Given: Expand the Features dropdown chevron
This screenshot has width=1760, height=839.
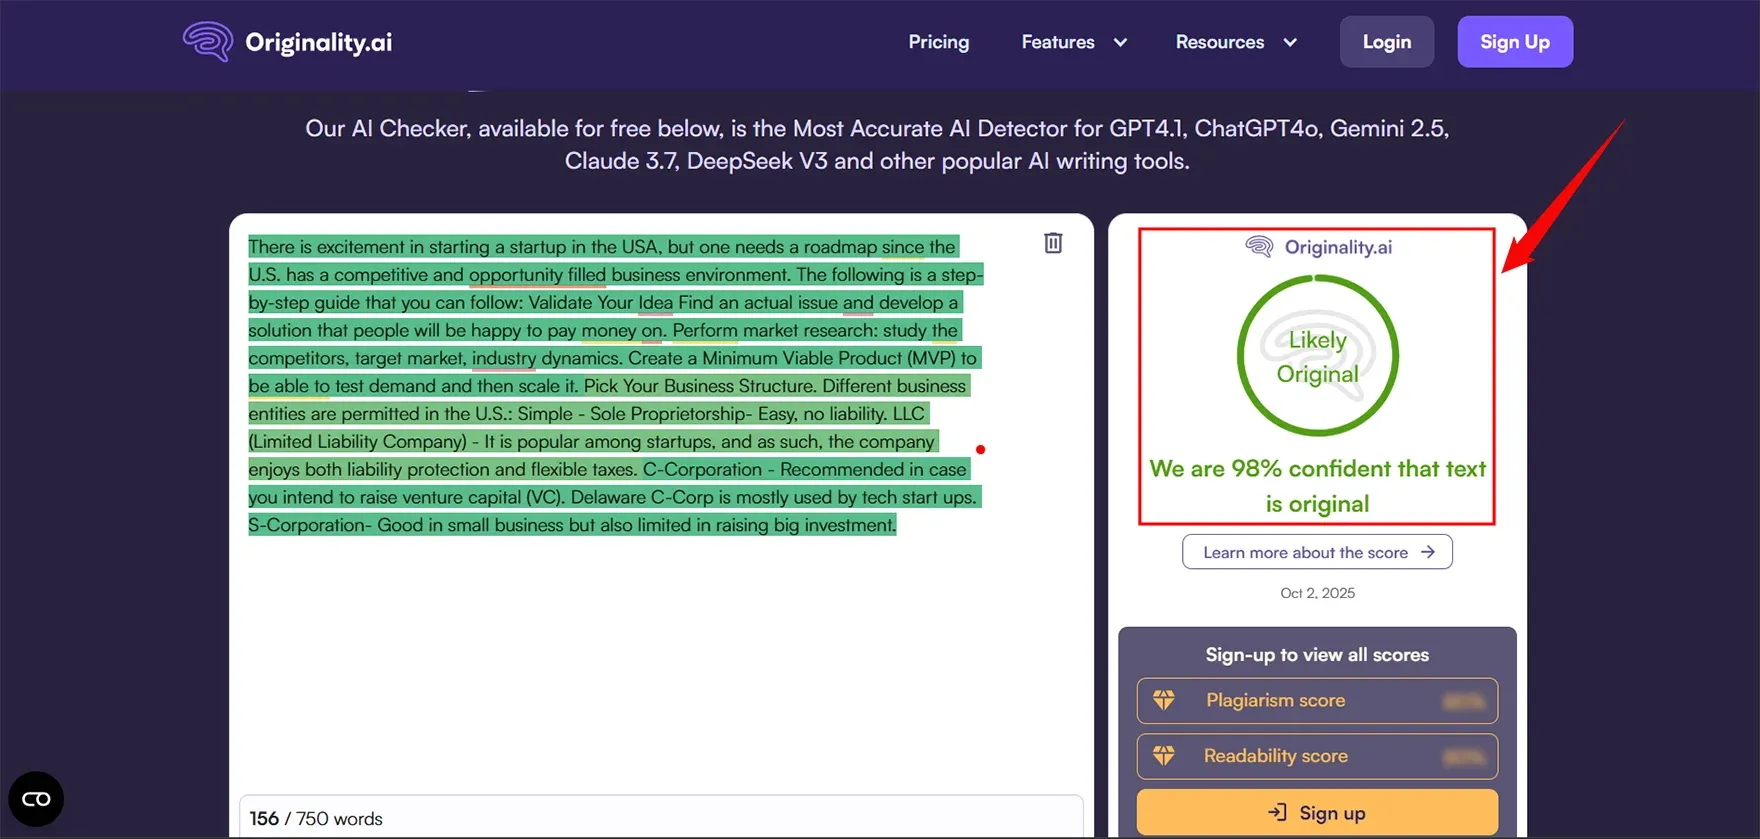Looking at the screenshot, I should point(1120,42).
